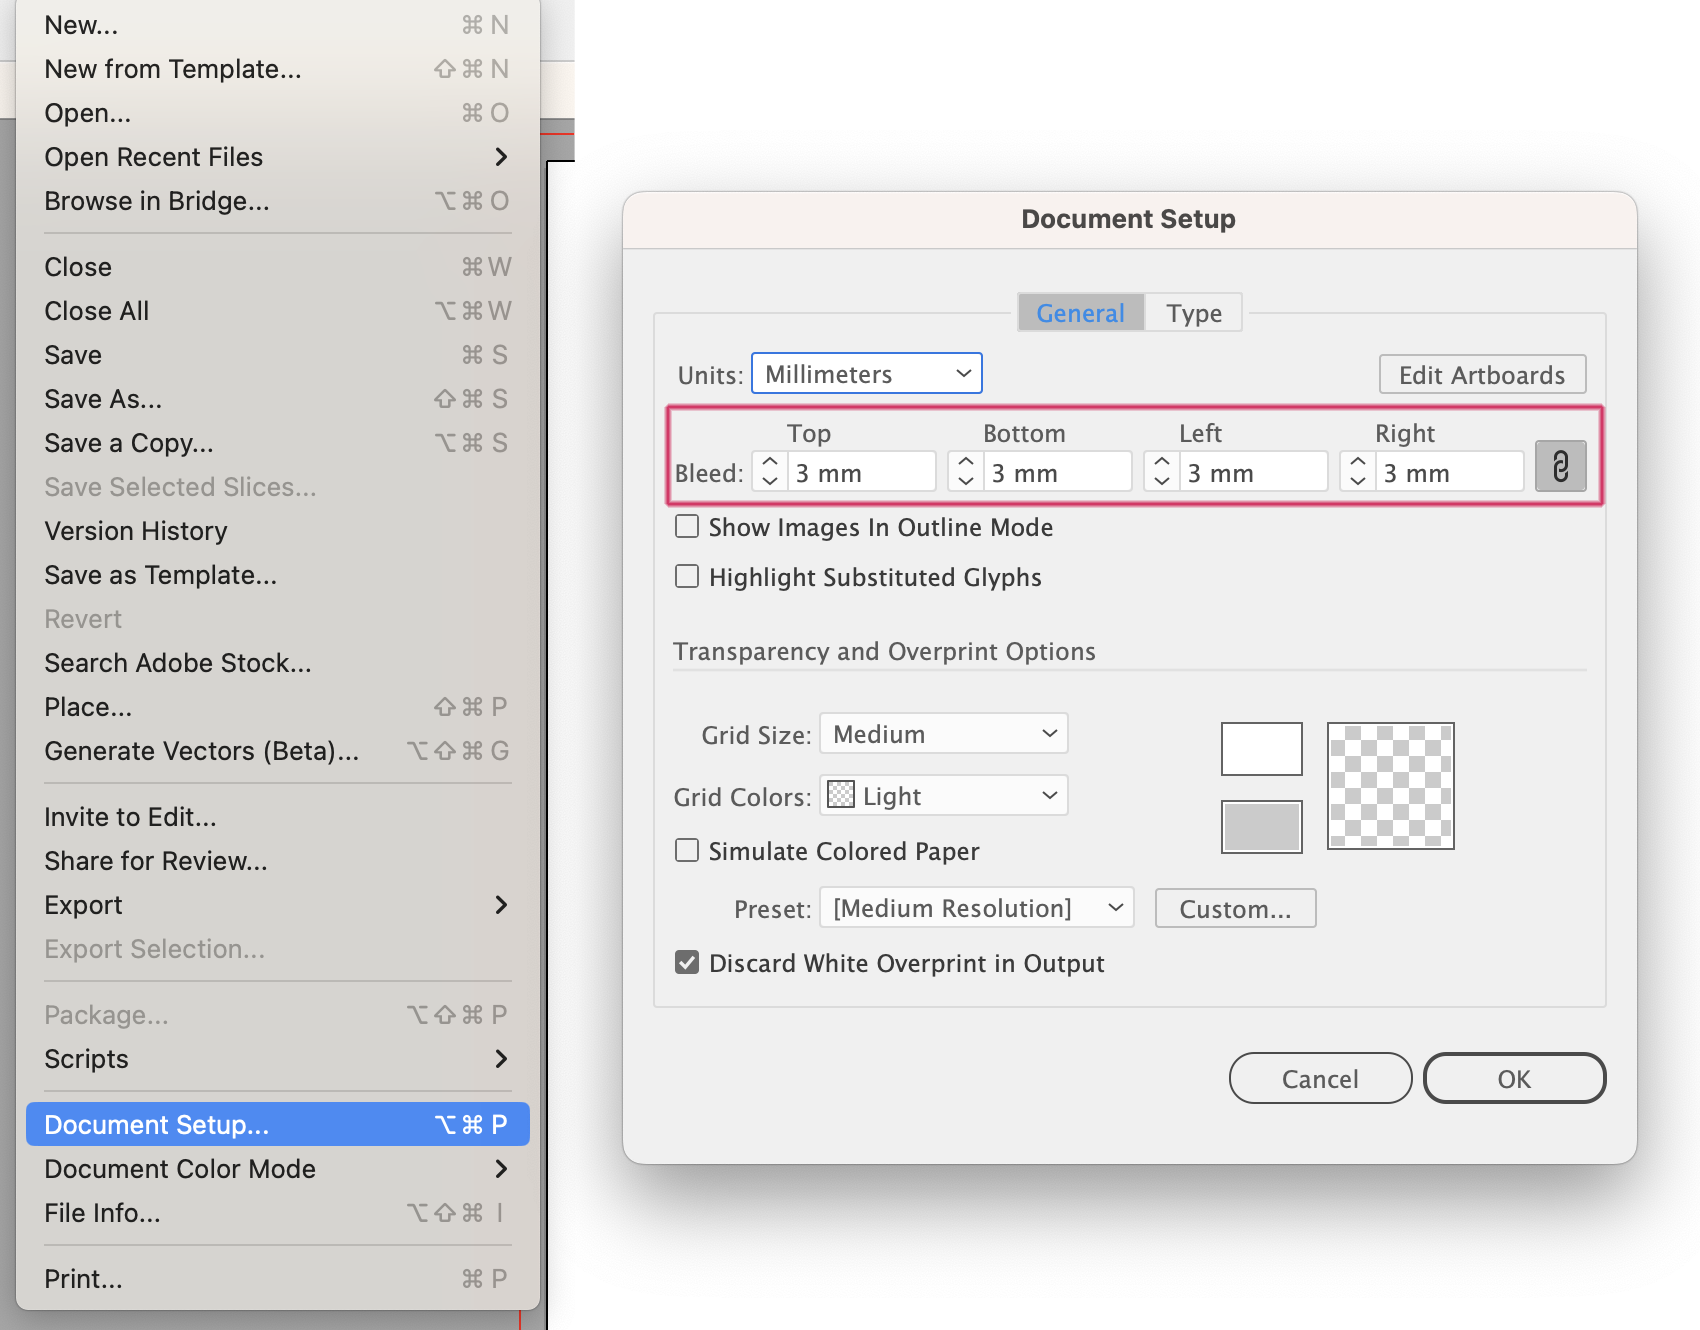Disable Discard White Overprint in Output
This screenshot has height=1330, width=1700.
point(687,962)
